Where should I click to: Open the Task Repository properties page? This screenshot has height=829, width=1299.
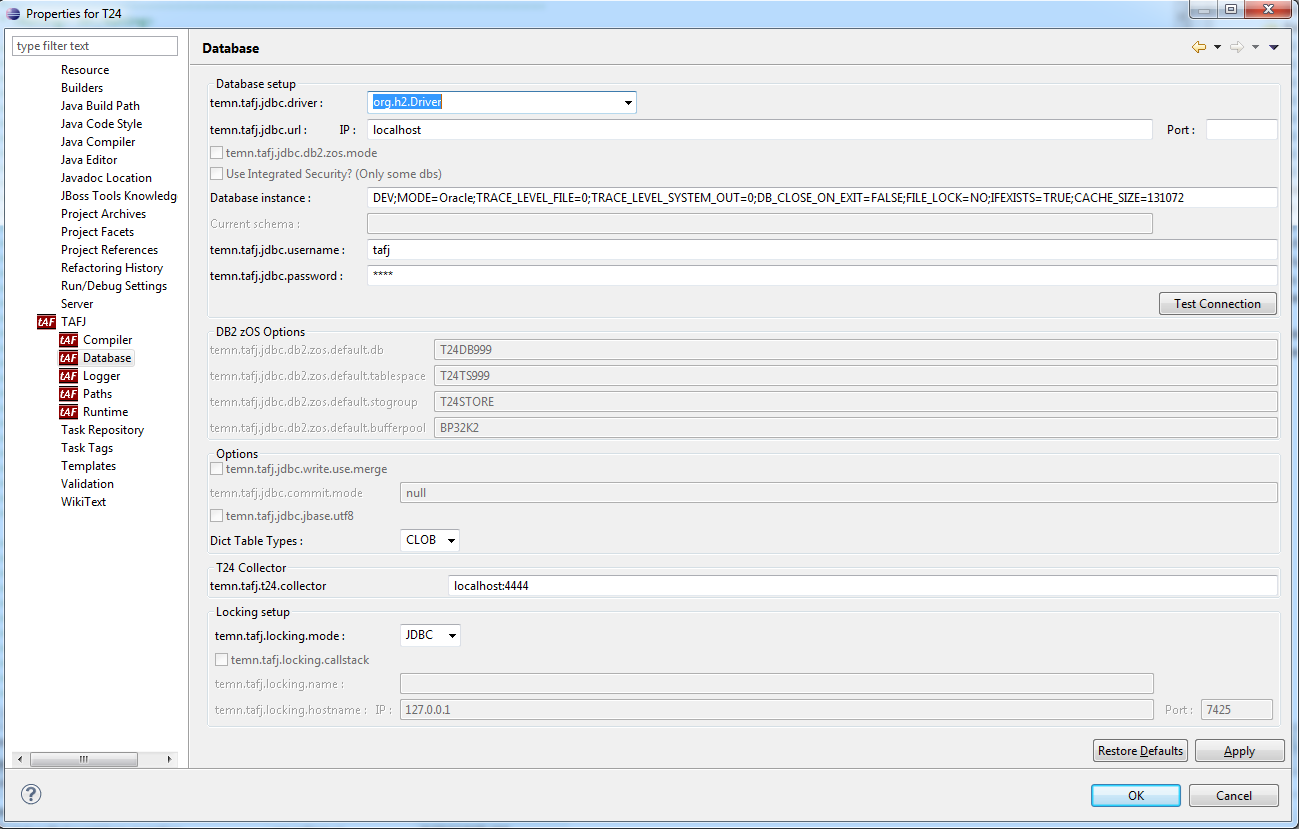click(x=102, y=430)
